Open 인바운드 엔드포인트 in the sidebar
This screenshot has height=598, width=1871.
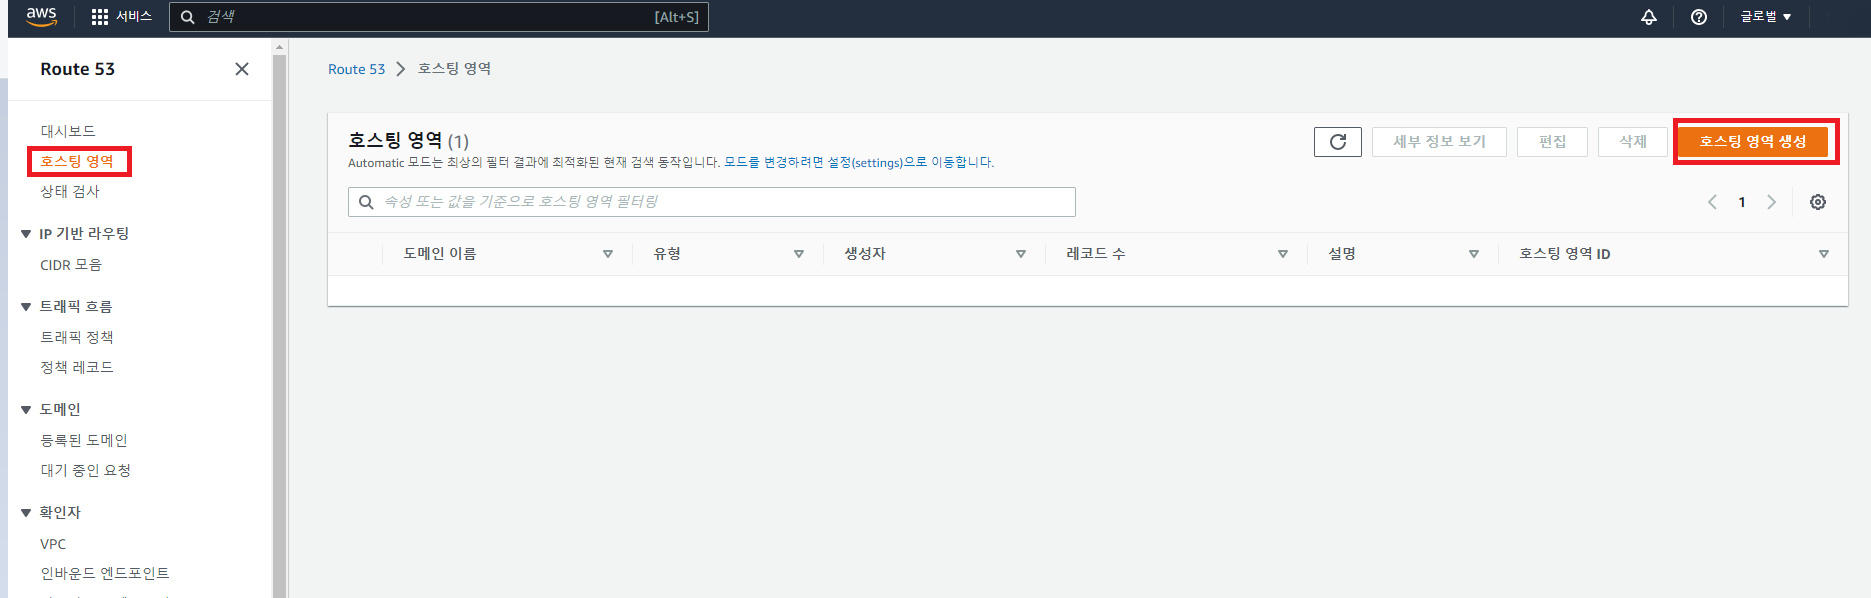click(x=105, y=573)
